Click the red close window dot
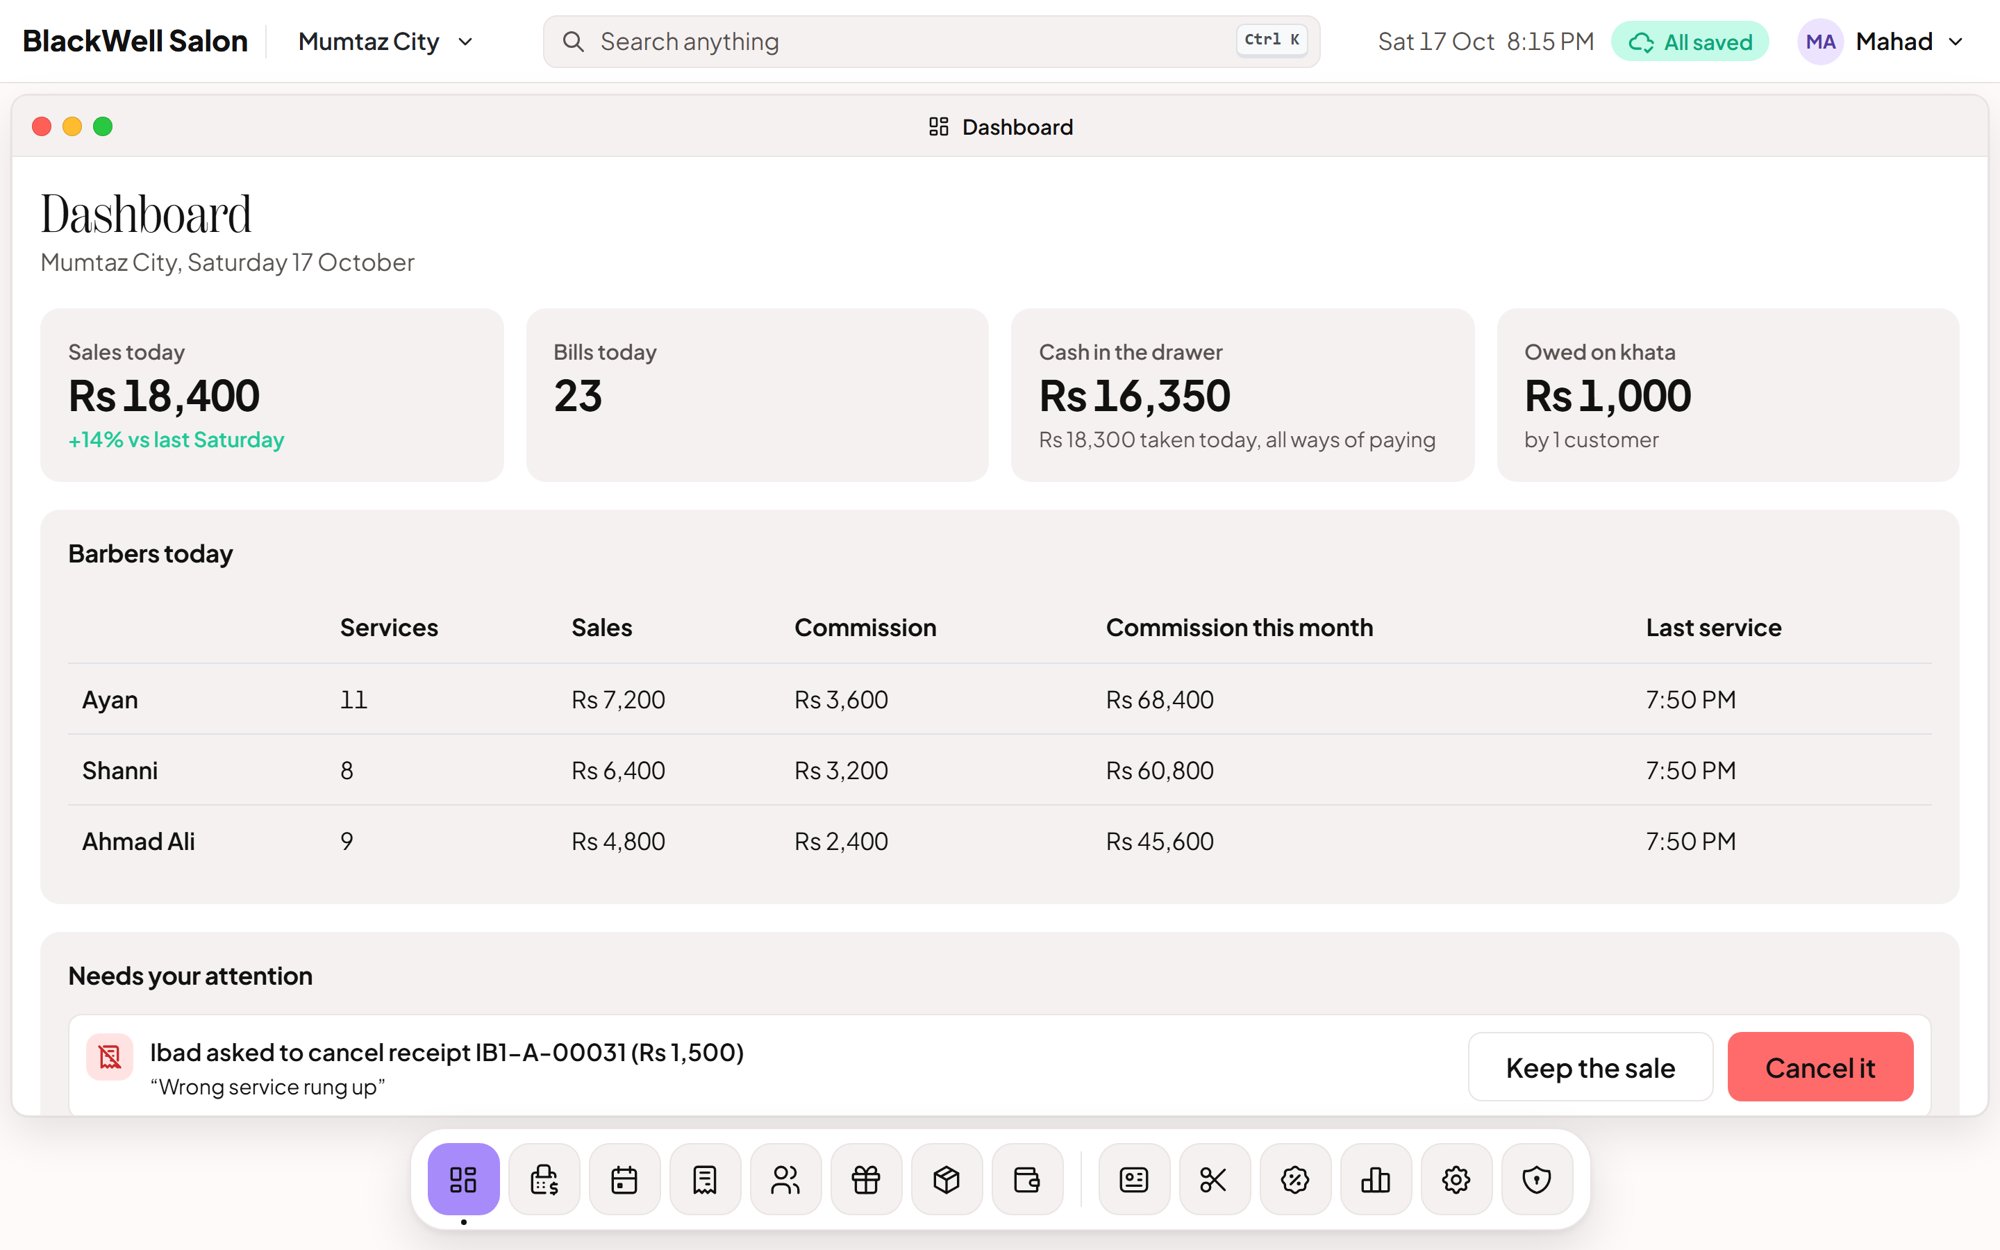 tap(42, 126)
